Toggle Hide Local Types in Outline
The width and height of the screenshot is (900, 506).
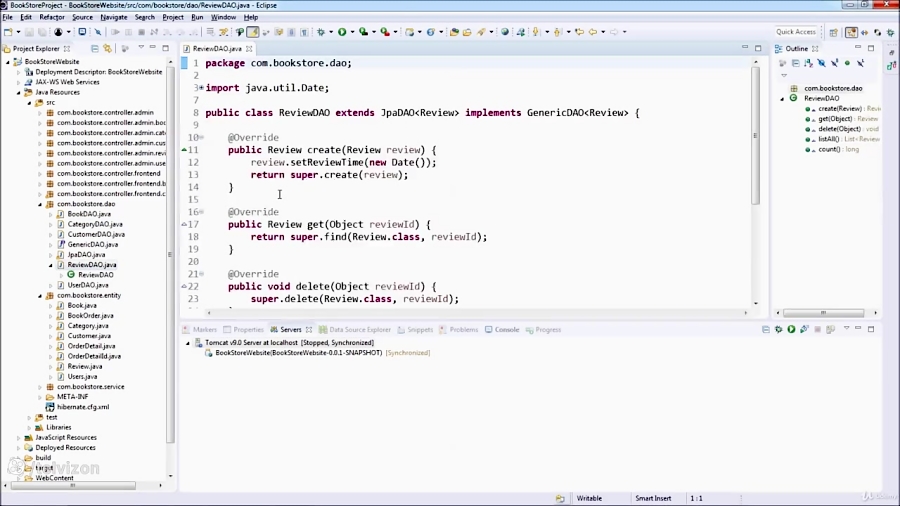coord(860,63)
